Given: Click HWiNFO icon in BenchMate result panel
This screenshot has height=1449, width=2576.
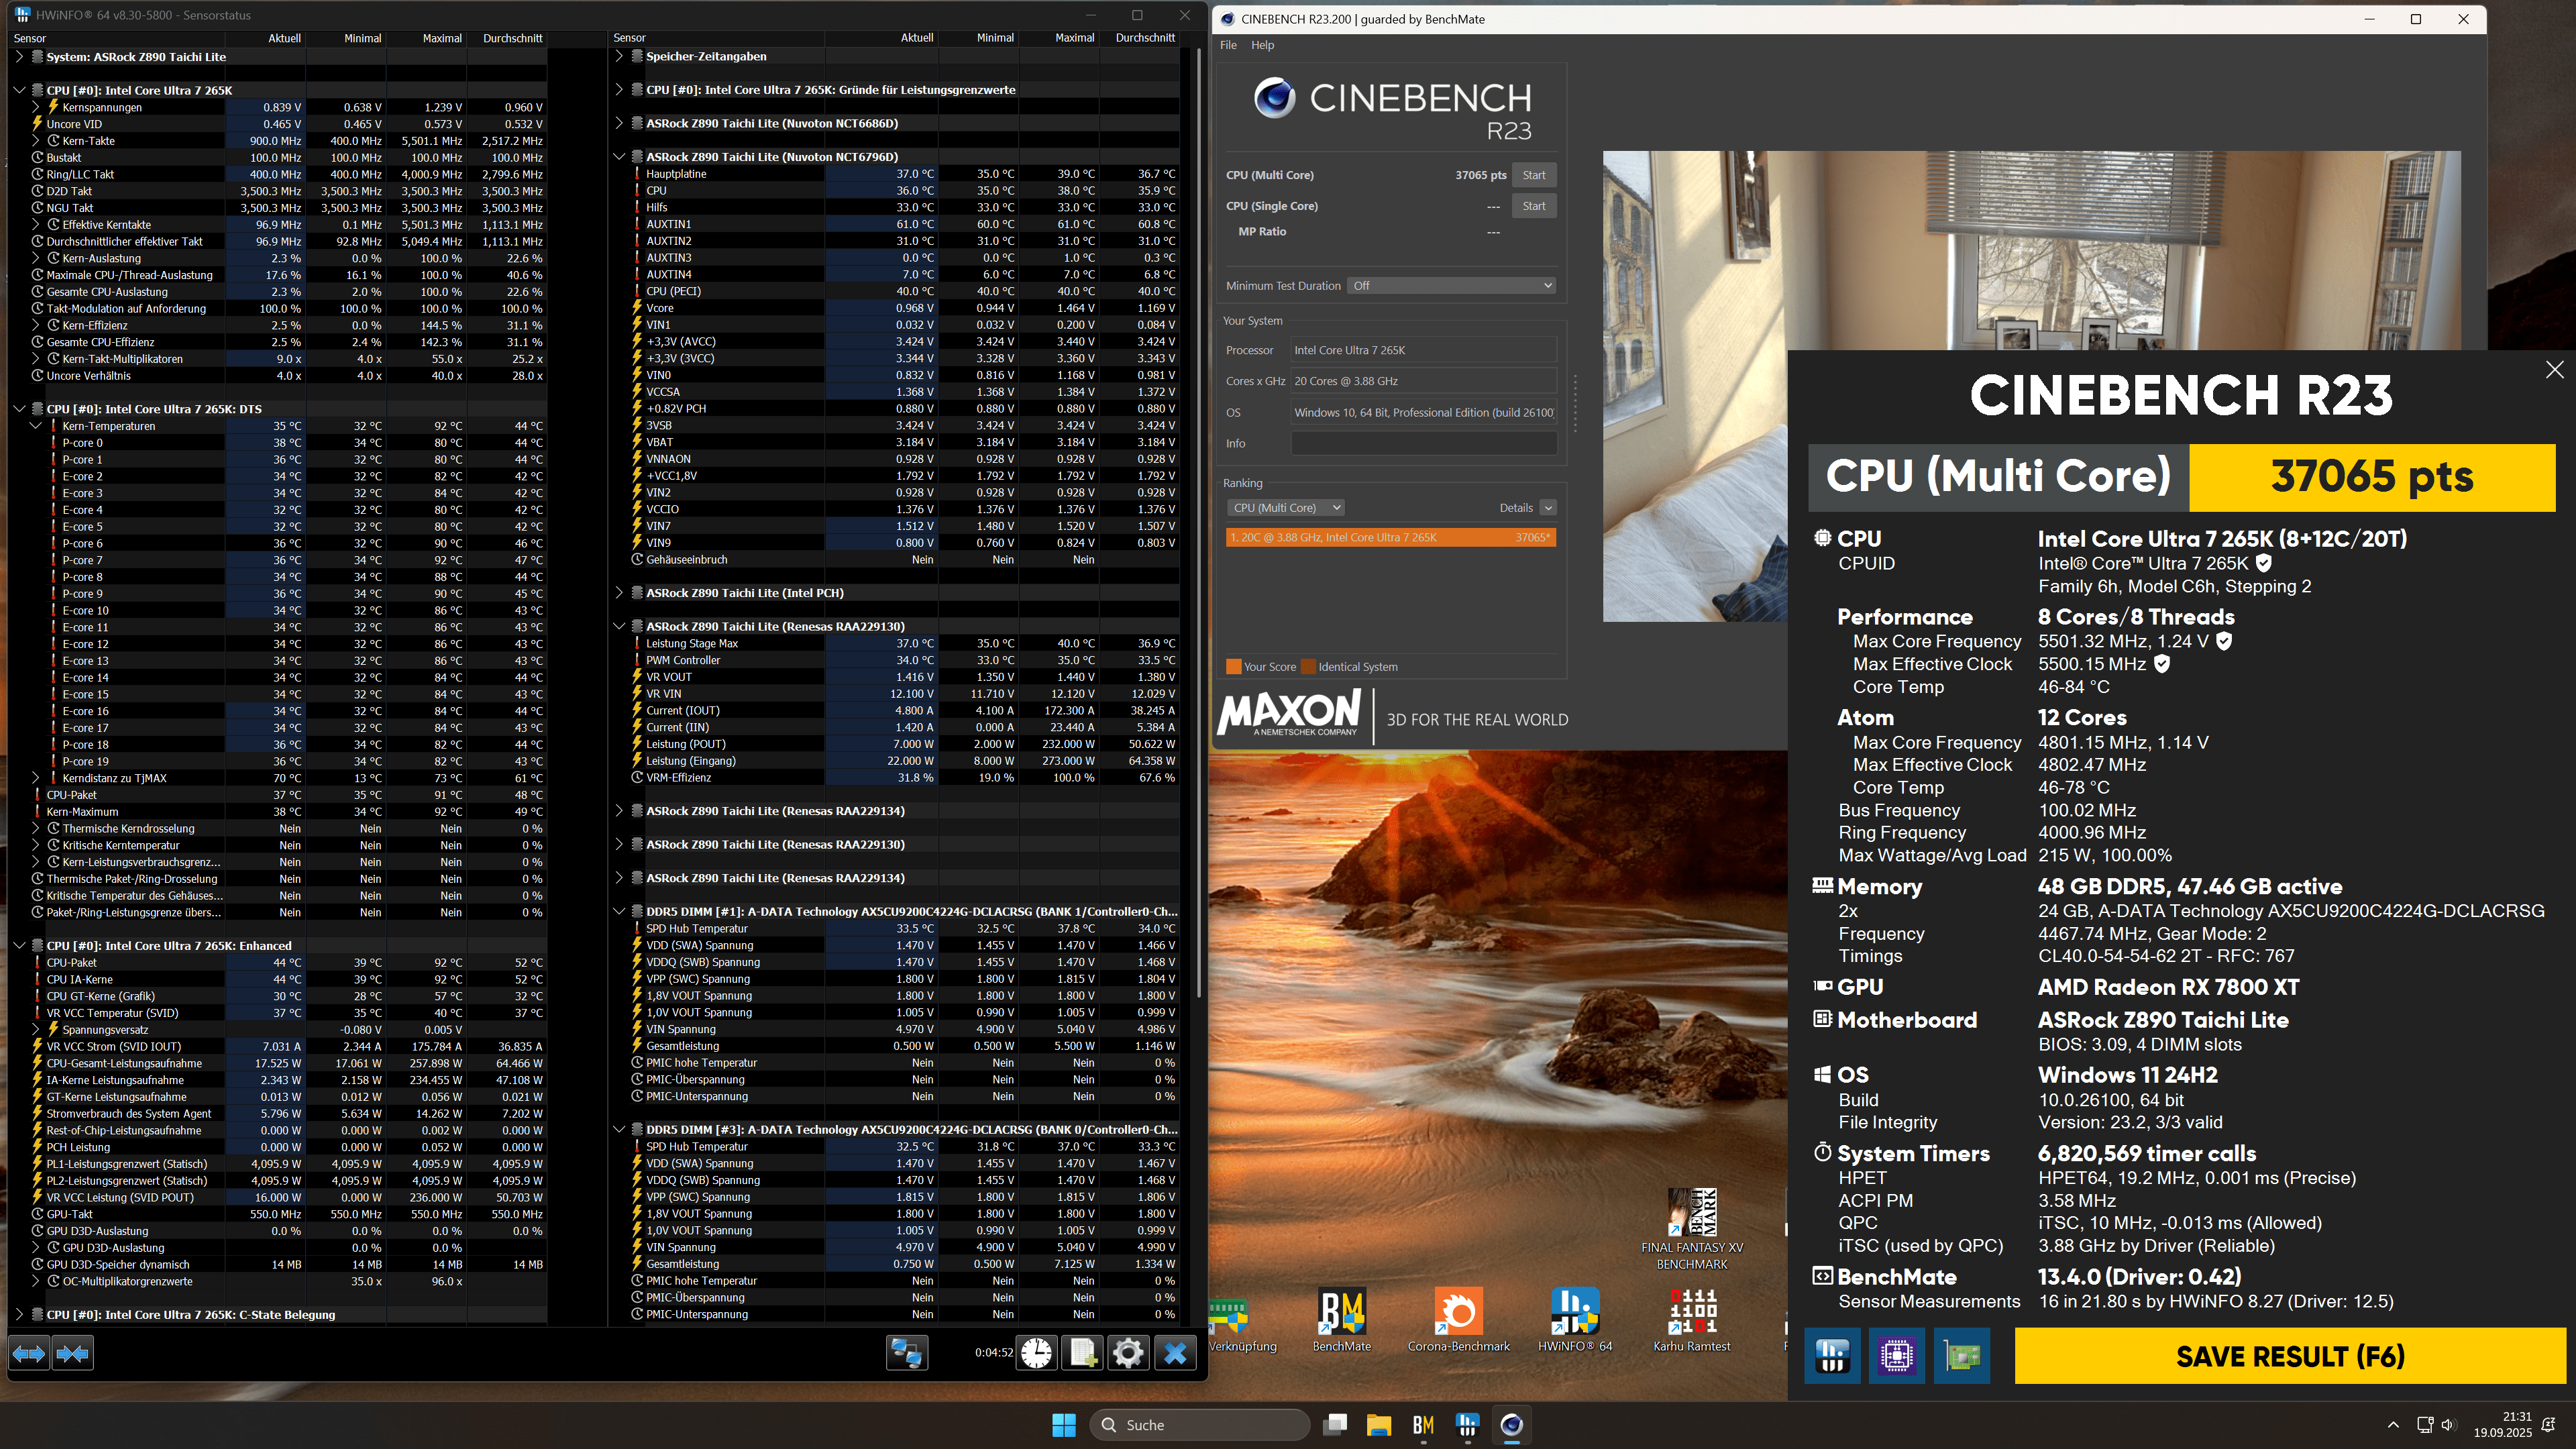Looking at the screenshot, I should coord(1832,1356).
